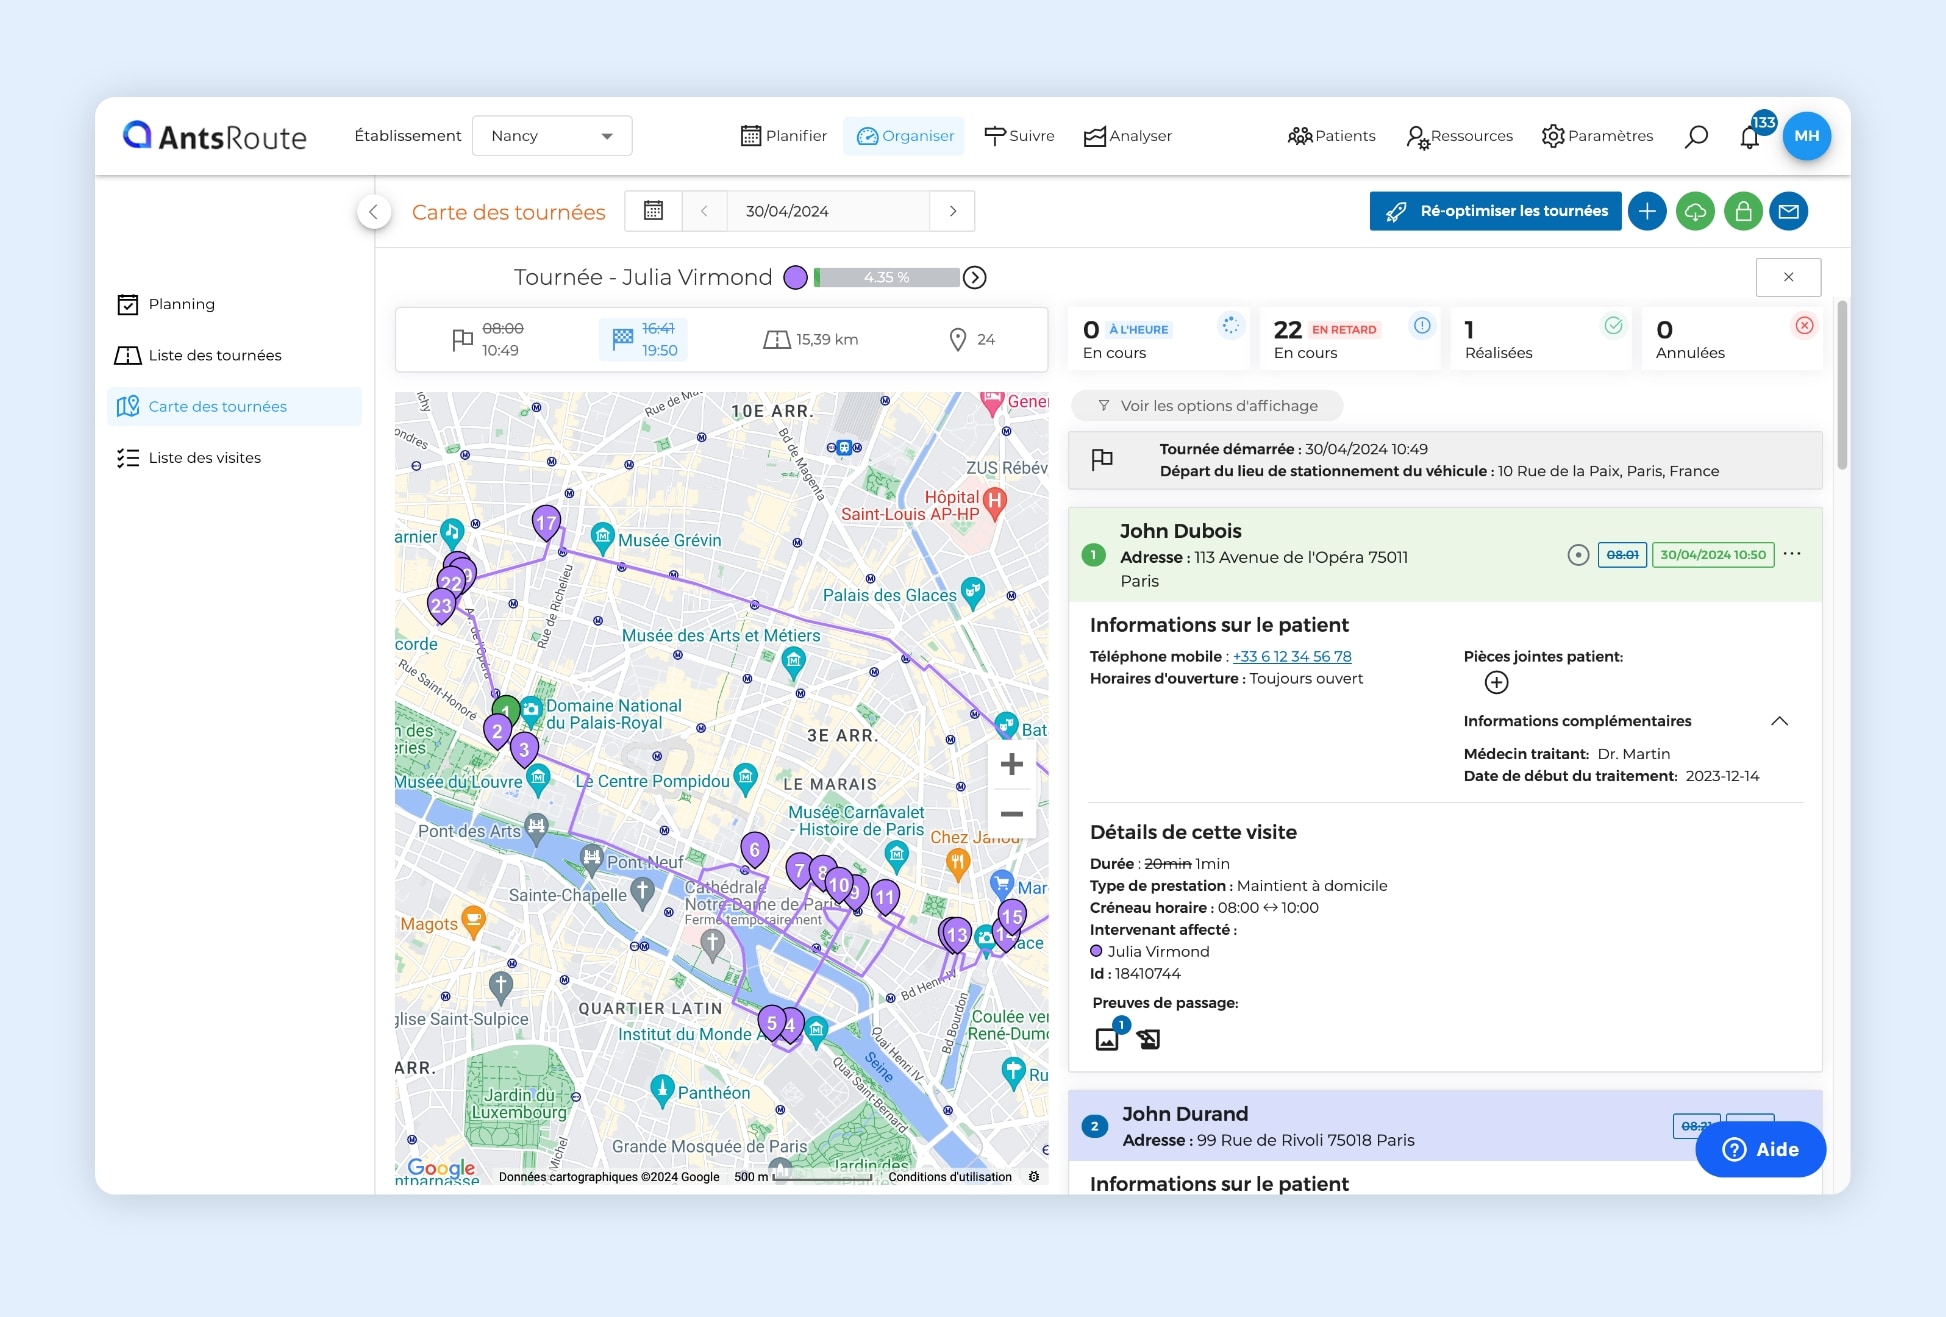The width and height of the screenshot is (1946, 1317).
Task: Collapse the 'Informations complémentaires' section
Action: point(1779,720)
